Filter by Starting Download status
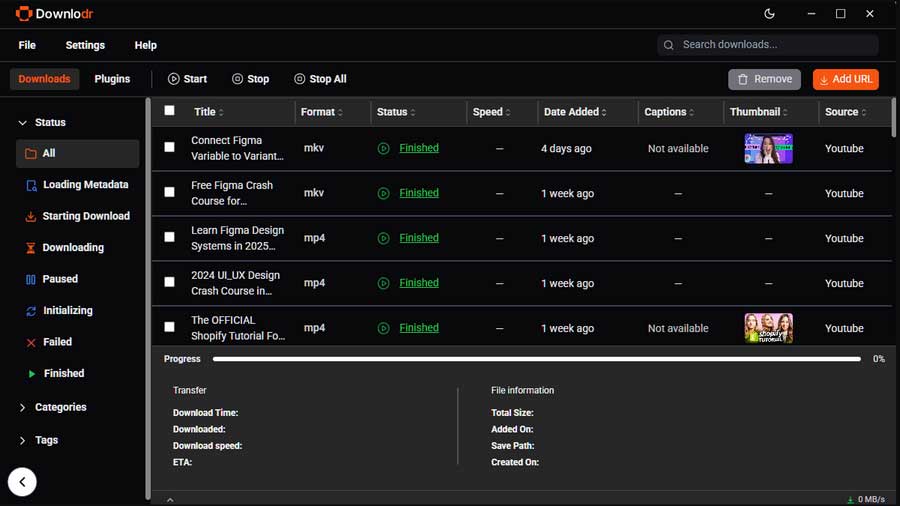This screenshot has width=900, height=506. [77, 216]
